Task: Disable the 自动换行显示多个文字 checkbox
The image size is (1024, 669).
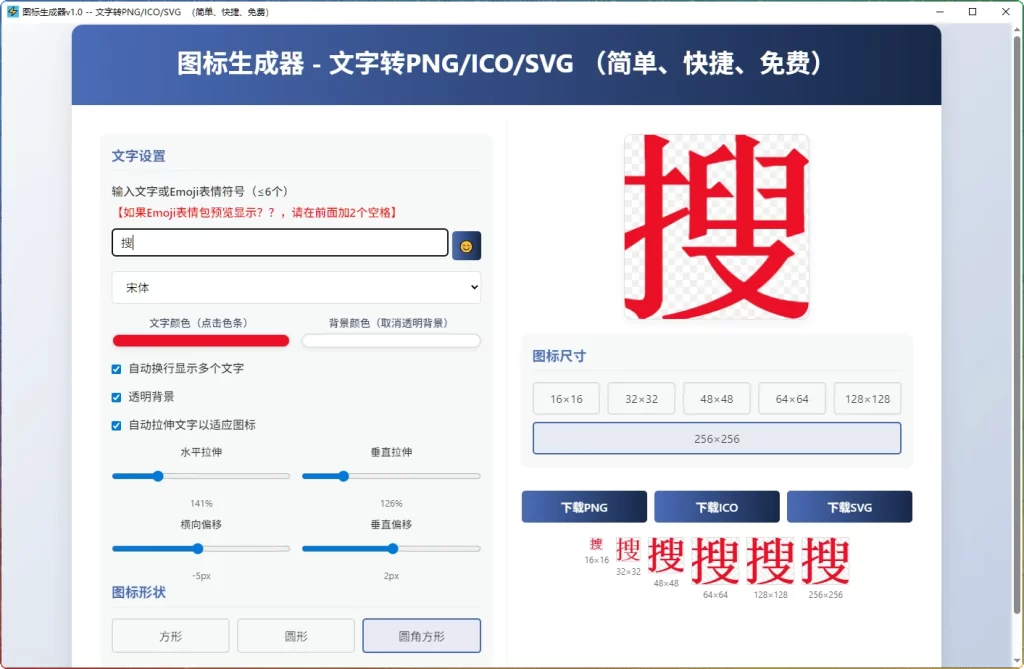Action: (x=116, y=368)
